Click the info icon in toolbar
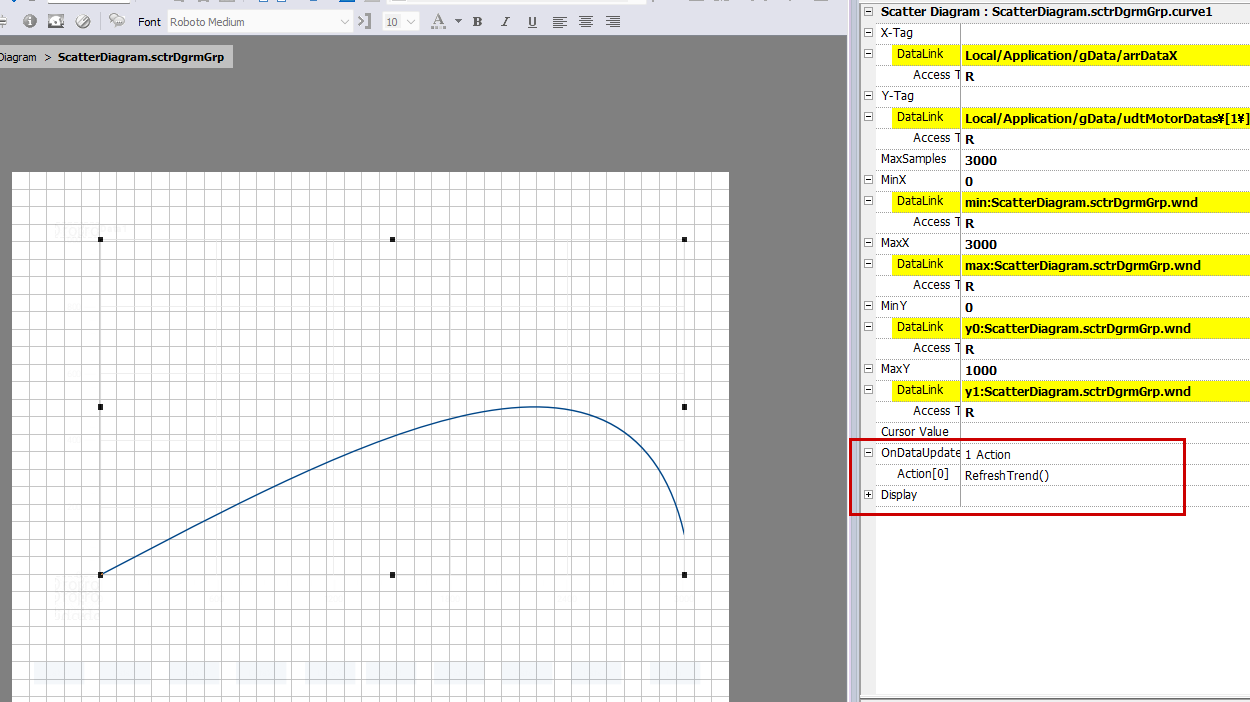 (30, 21)
